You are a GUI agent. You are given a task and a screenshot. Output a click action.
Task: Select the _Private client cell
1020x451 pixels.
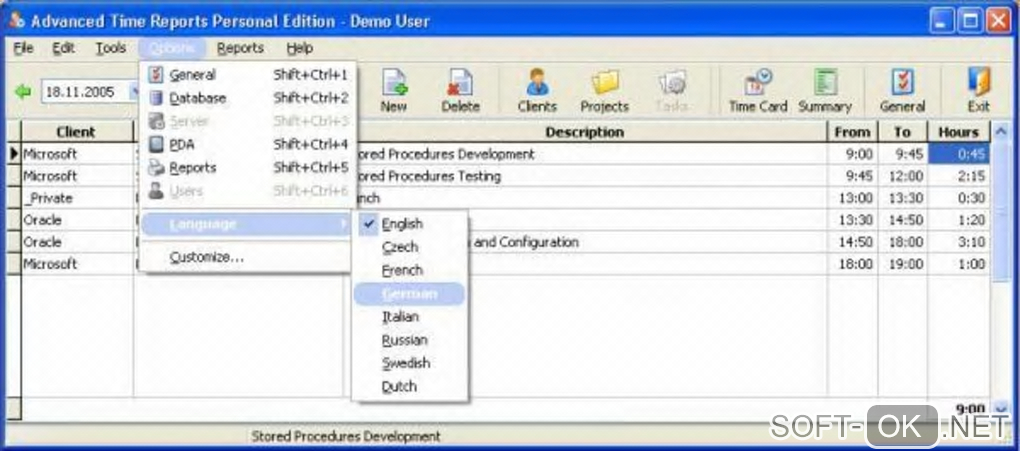pos(77,198)
